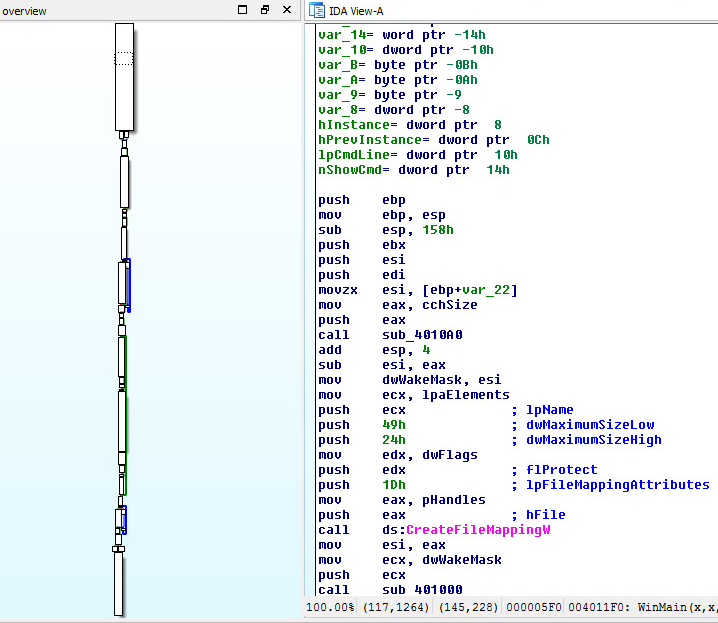Click the overview panel title

point(24,11)
